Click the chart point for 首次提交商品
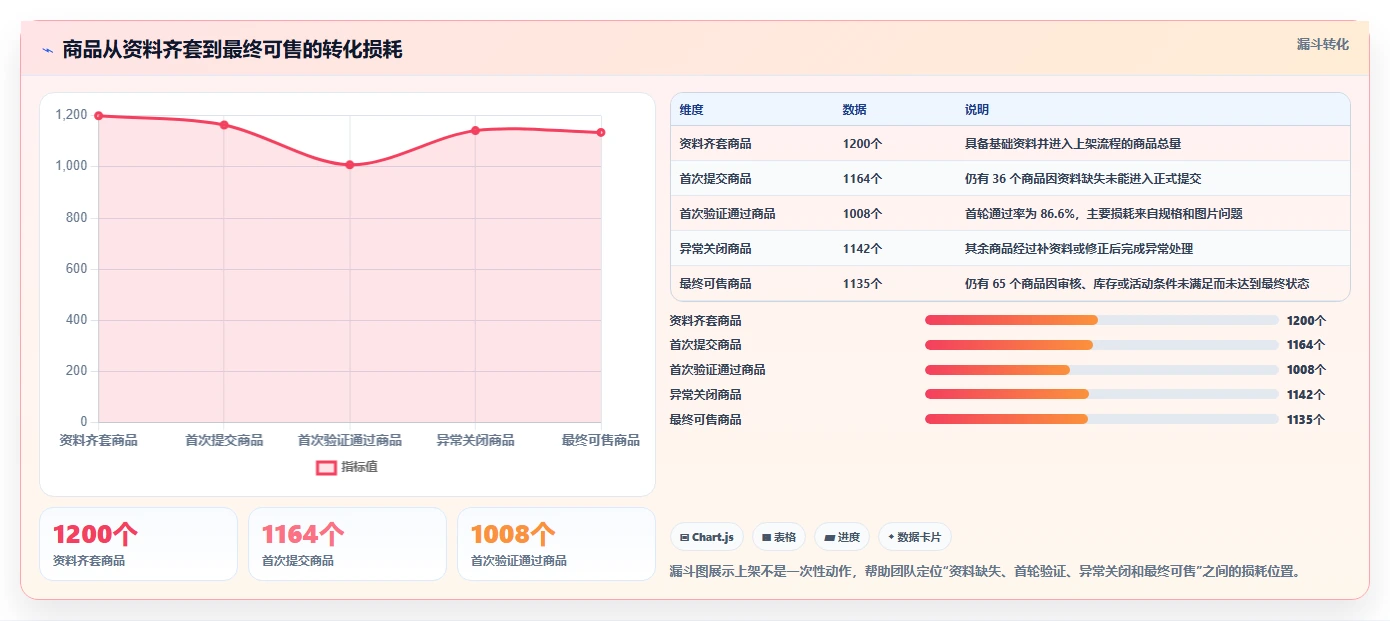This screenshot has width=1390, height=621. 224,125
